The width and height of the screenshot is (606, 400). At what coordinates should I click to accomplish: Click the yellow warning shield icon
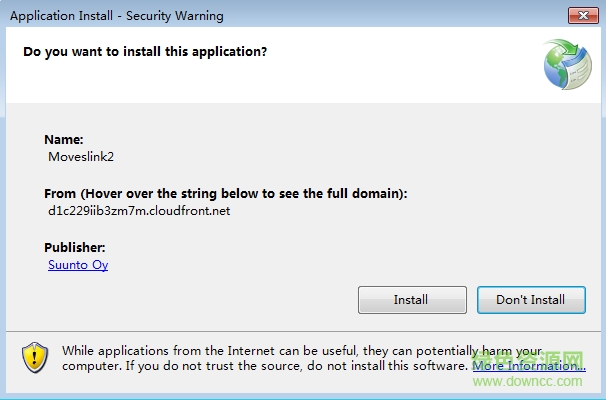(36, 357)
